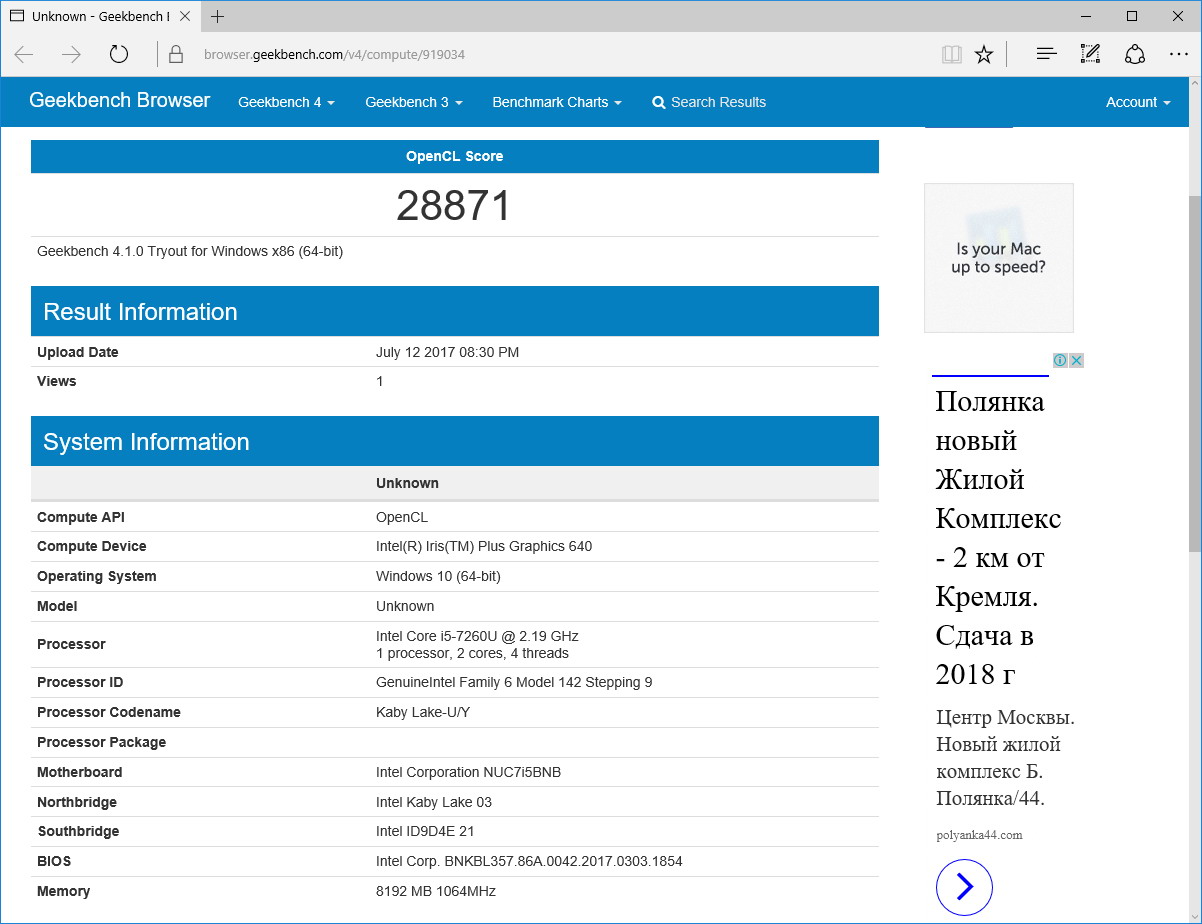Viewport: 1202px width, 924px height.
Task: Go to Geekbench Browser home link
Action: coord(120,100)
